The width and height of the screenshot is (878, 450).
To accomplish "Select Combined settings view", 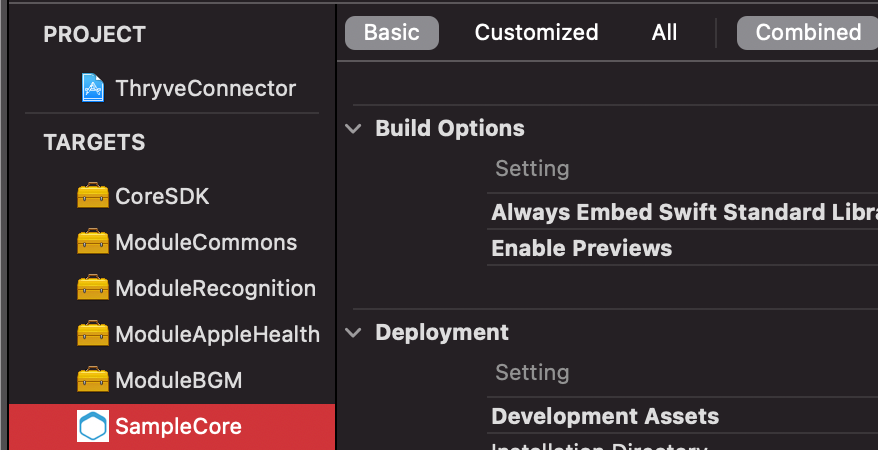I will [x=808, y=32].
